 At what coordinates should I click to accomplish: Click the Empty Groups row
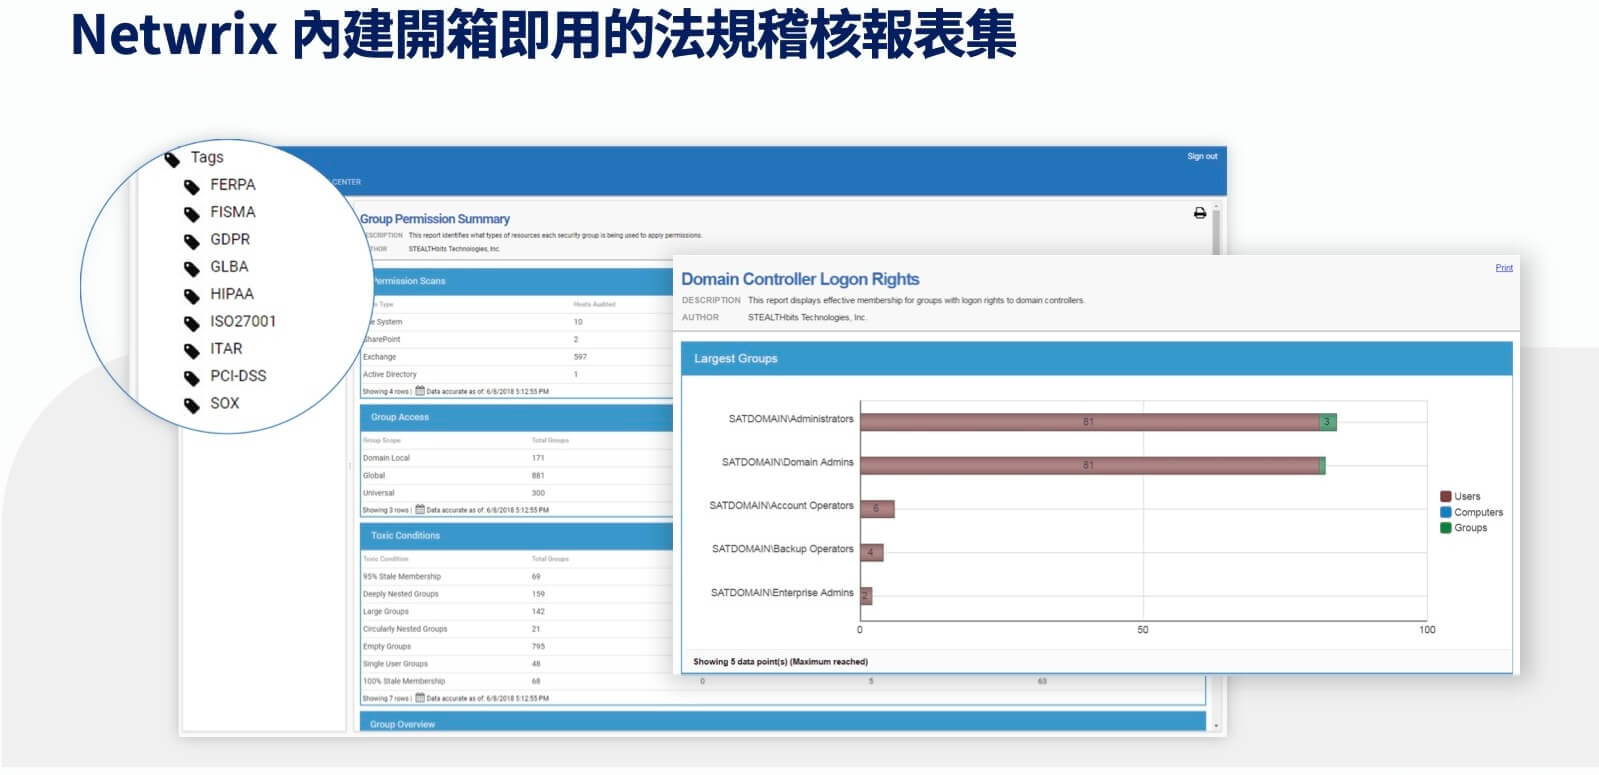[517, 646]
